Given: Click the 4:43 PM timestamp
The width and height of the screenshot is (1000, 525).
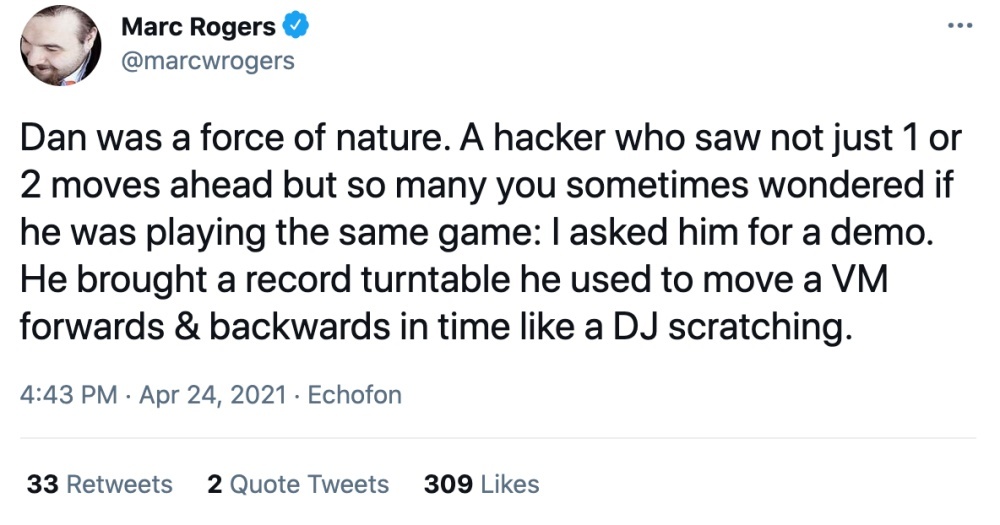Looking at the screenshot, I should pos(68,394).
